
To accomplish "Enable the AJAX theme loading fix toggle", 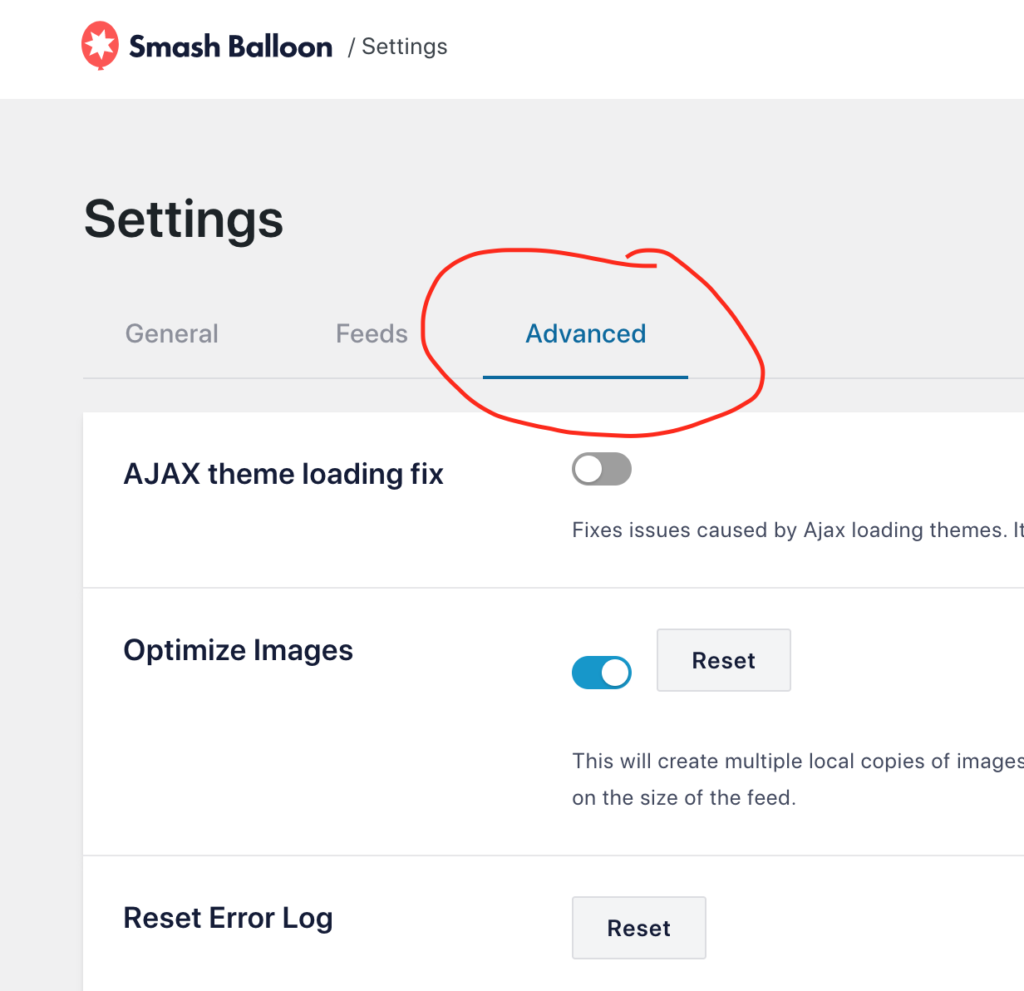I will click(x=601, y=469).
